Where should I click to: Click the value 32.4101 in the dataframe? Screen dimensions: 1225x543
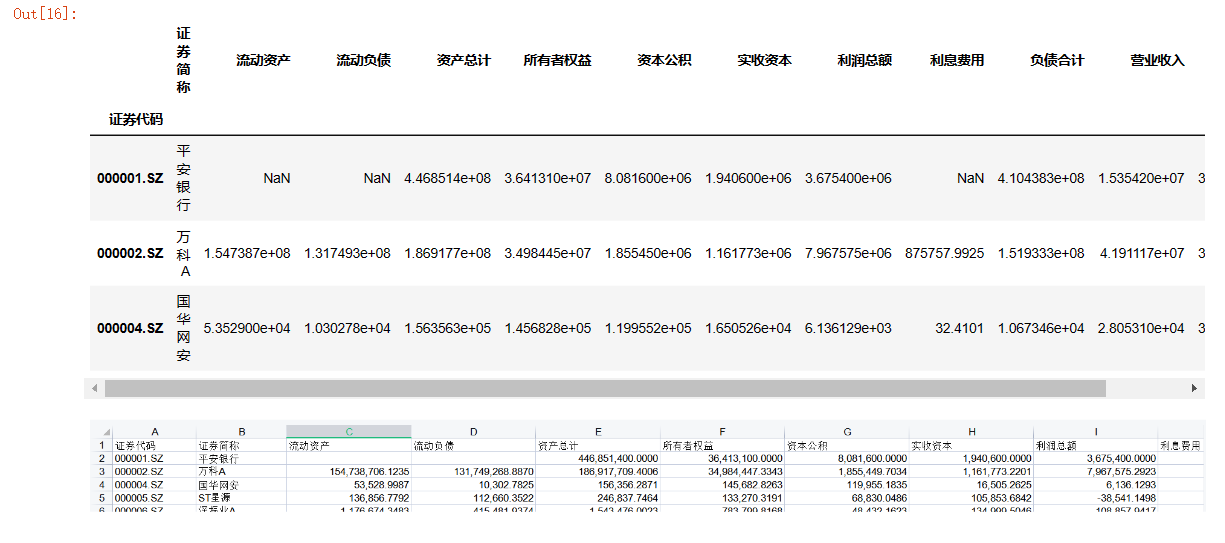click(x=962, y=328)
